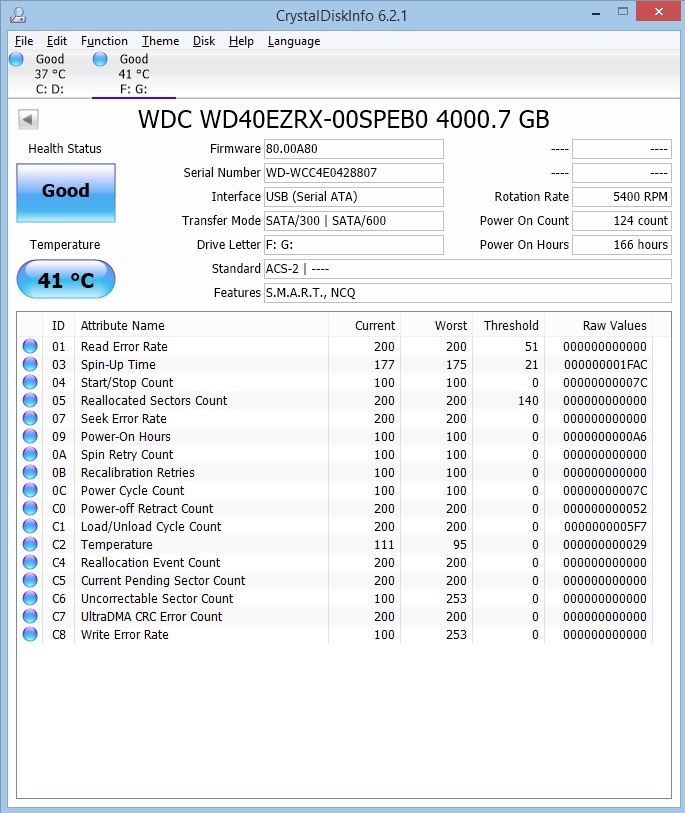Click the blue status orb for disk C: D:
Screen dimensions: 685x813
coord(17,59)
